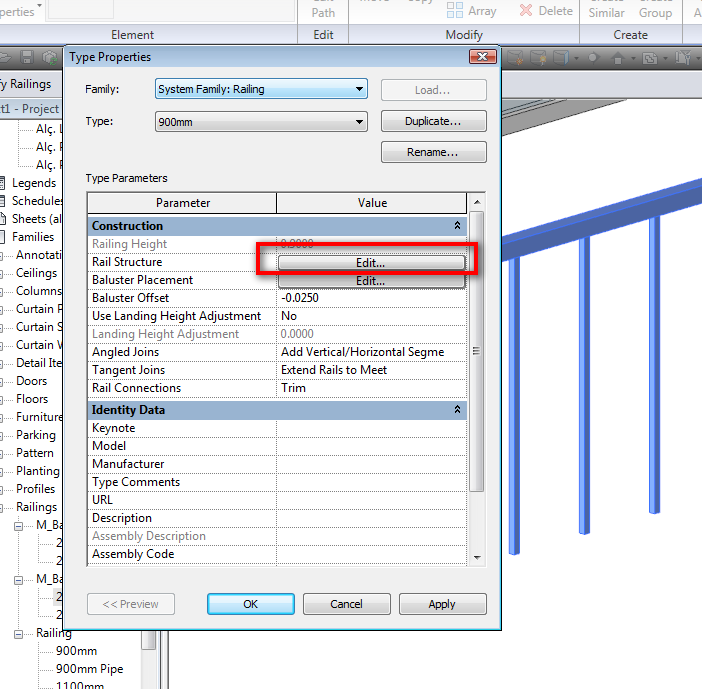Image resolution: width=702 pixels, height=689 pixels.
Task: Collapse the second M_Ba node under Railings
Action: click(x=18, y=580)
